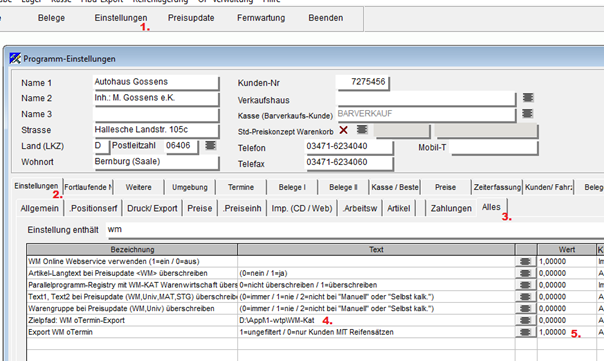This screenshot has height=361, width=604.
Task: Click the Land (LKZ) field with D
Action: pyautogui.click(x=101, y=146)
